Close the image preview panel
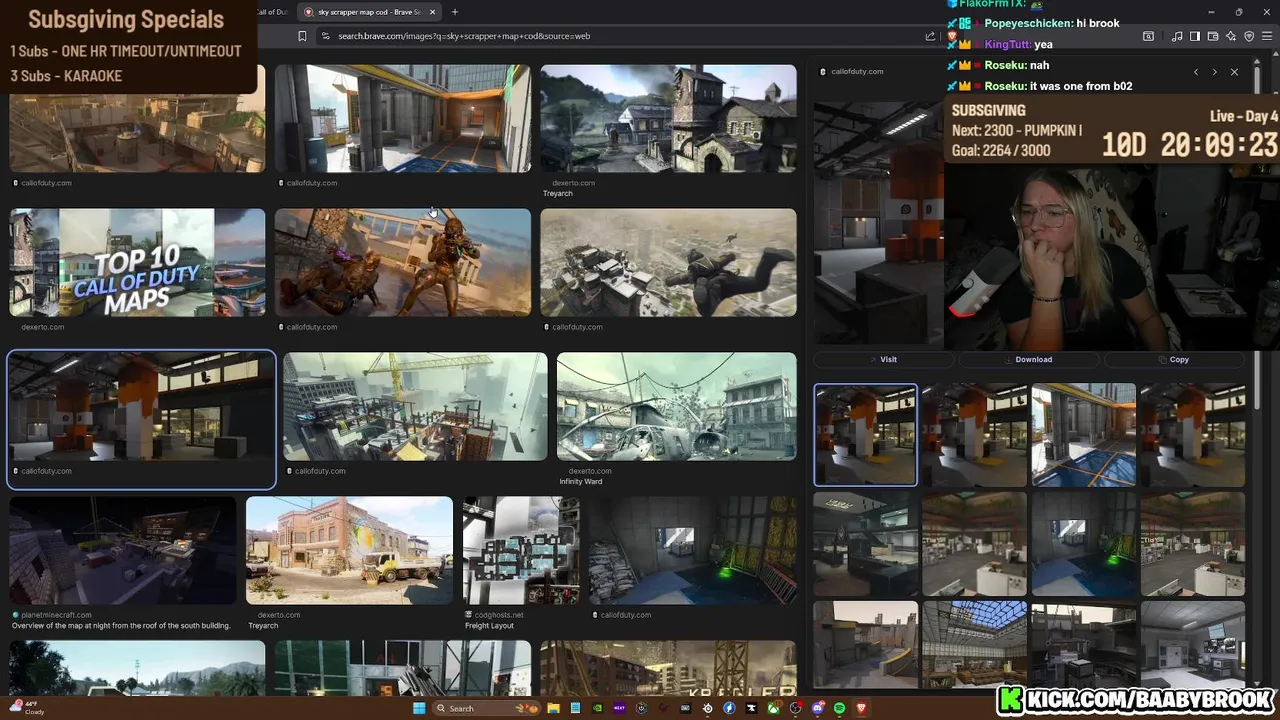 click(x=1234, y=72)
